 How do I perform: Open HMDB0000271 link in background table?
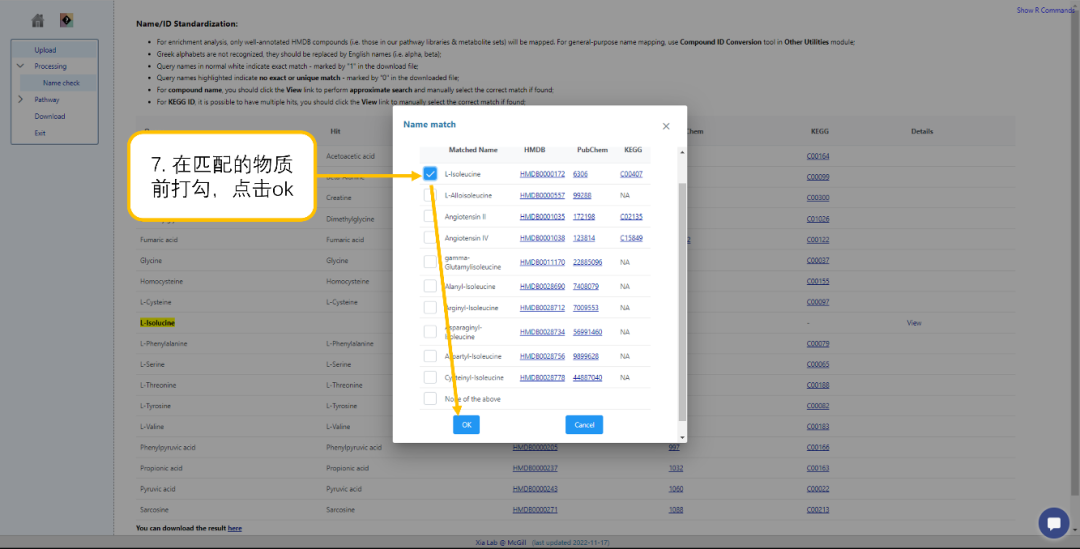(535, 510)
